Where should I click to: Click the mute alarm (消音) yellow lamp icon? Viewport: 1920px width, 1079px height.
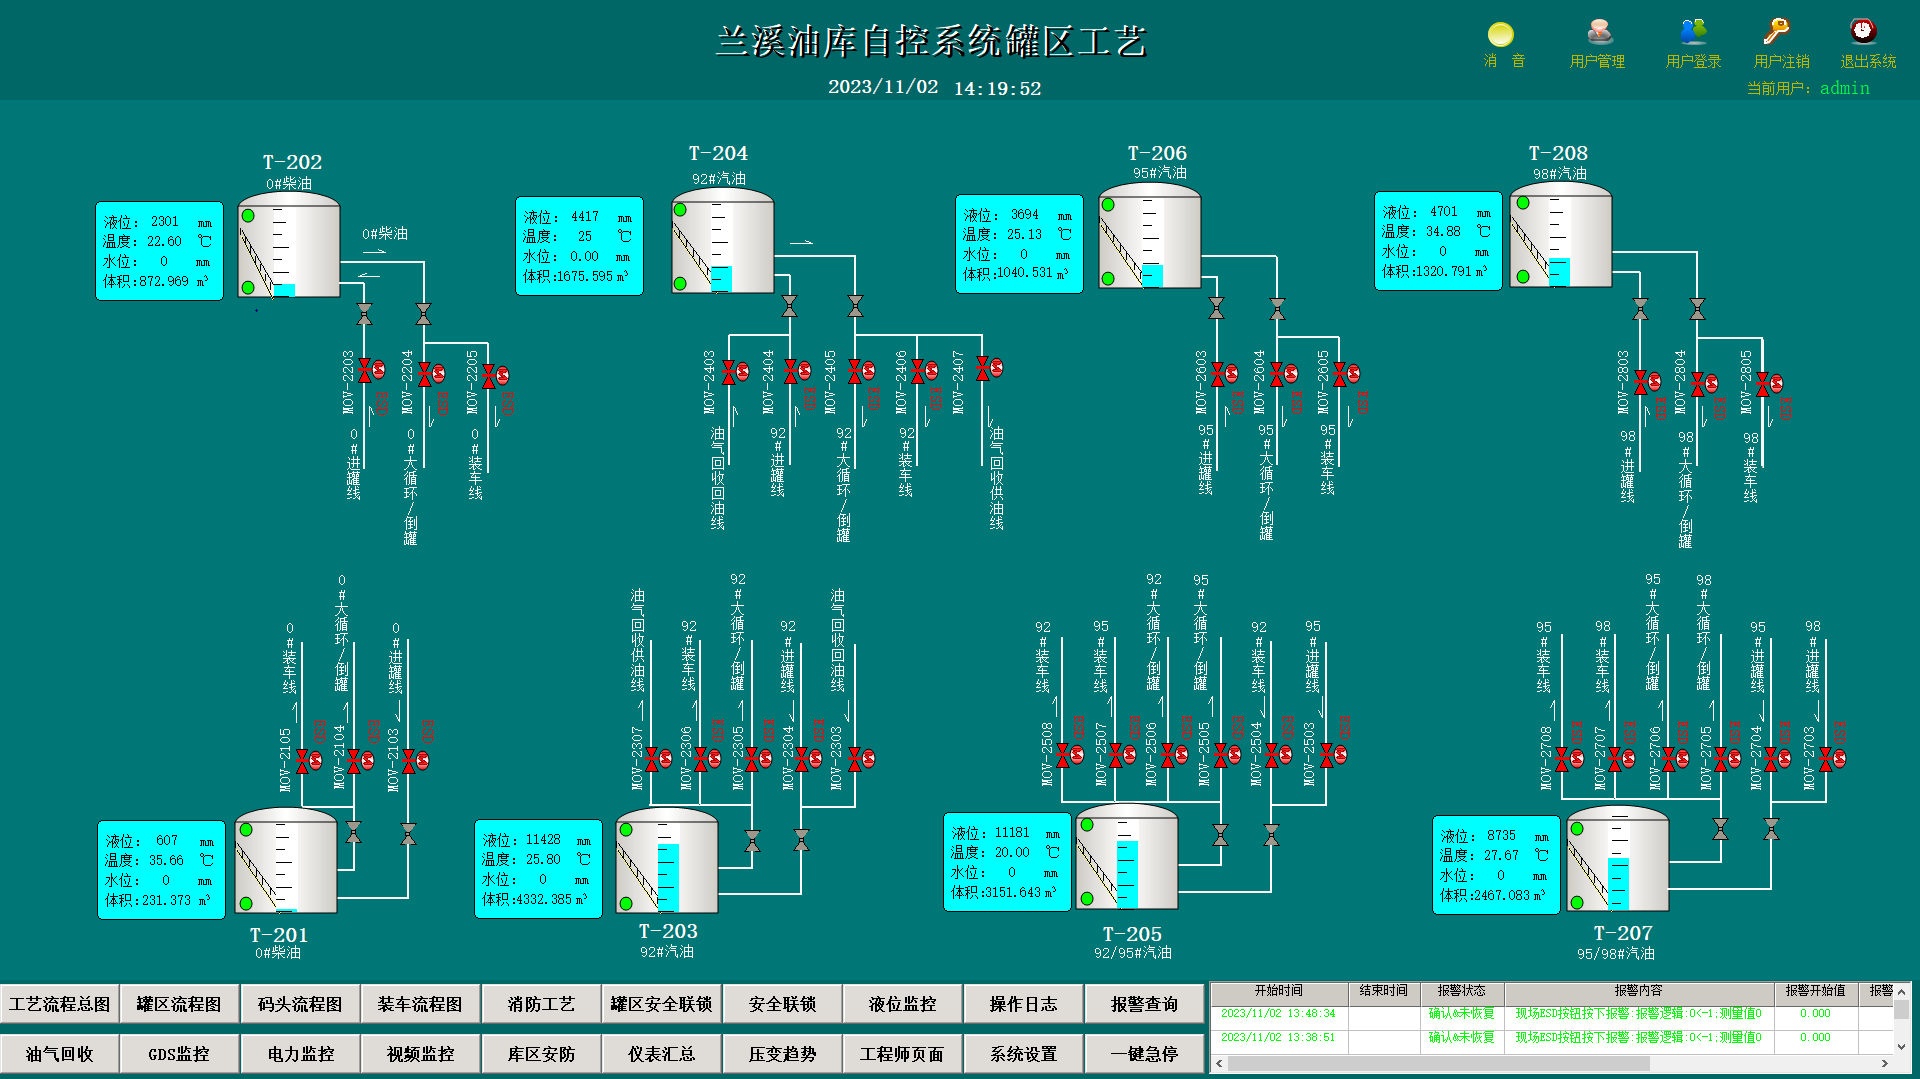pos(1500,35)
